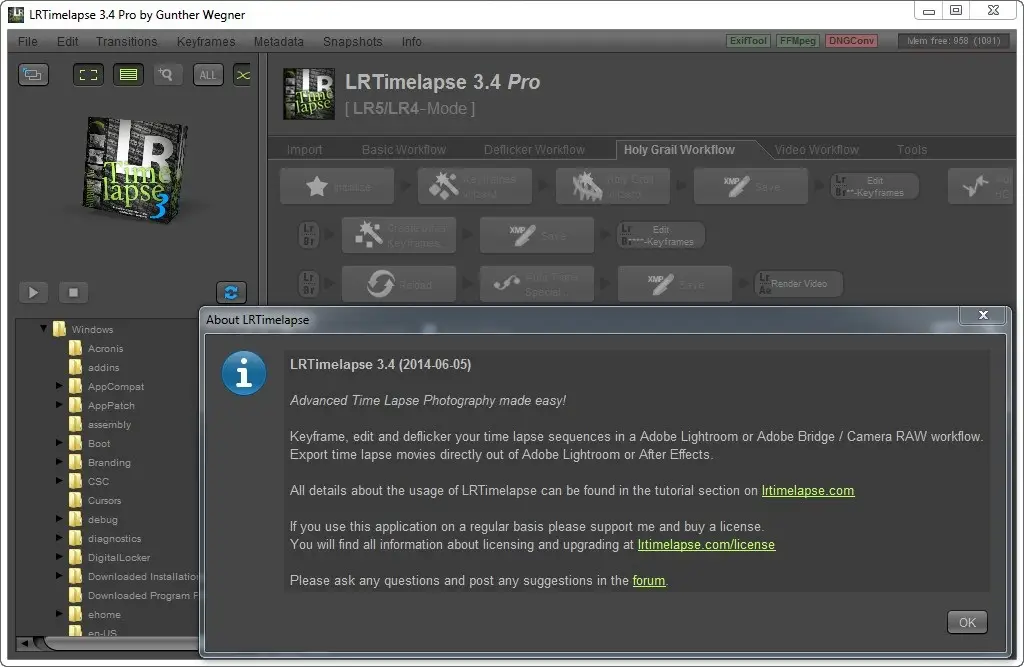Image resolution: width=1024 pixels, height=667 pixels.
Task: Click the second-row XMP Save button
Action: (x=537, y=235)
